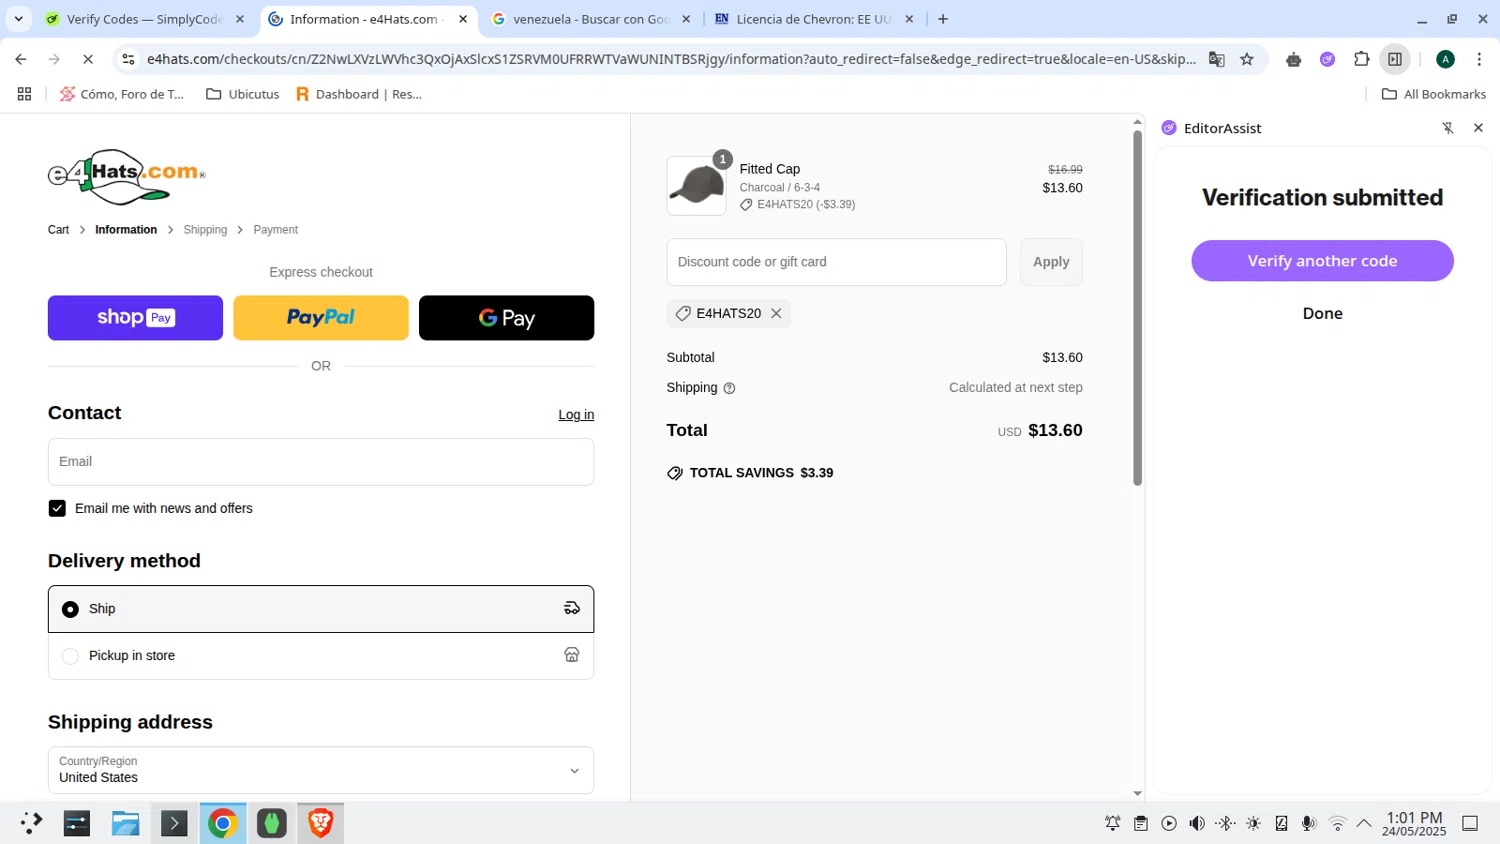The height and width of the screenshot is (844, 1500).
Task: Select the Shipping breadcrumb step
Action: (205, 230)
